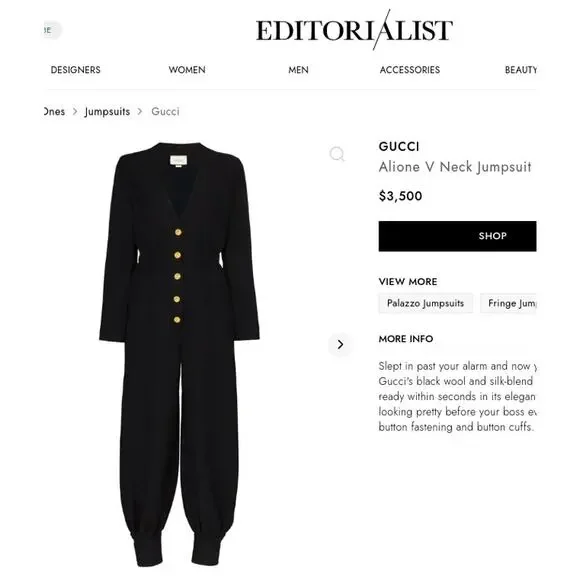Open the Accessories menu

[409, 70]
